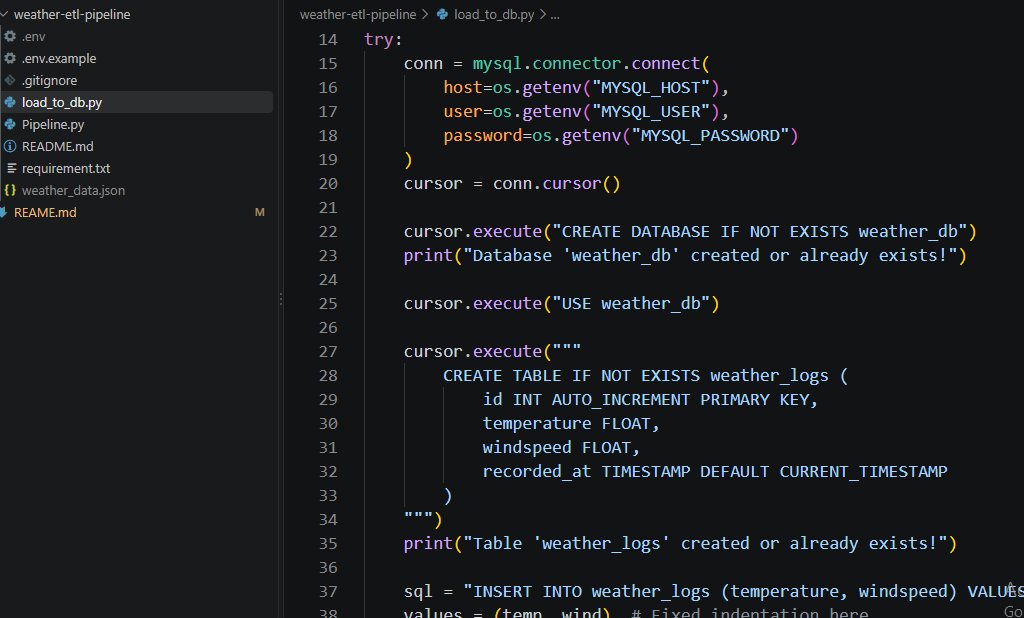Click 'id INT AUTO_INCREMENT PRIMARY KEY' line
Viewport: 1024px width, 618px height.
tap(650, 400)
